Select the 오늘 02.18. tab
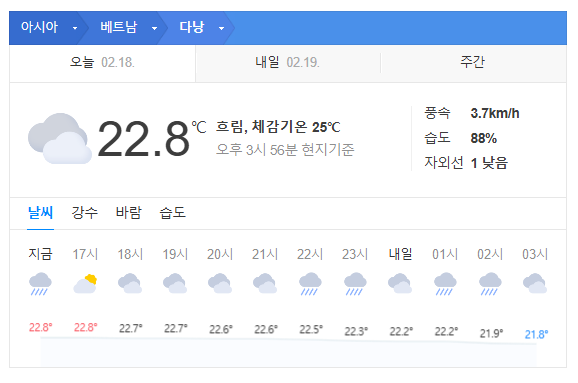The height and width of the screenshot is (383, 578). (x=102, y=62)
